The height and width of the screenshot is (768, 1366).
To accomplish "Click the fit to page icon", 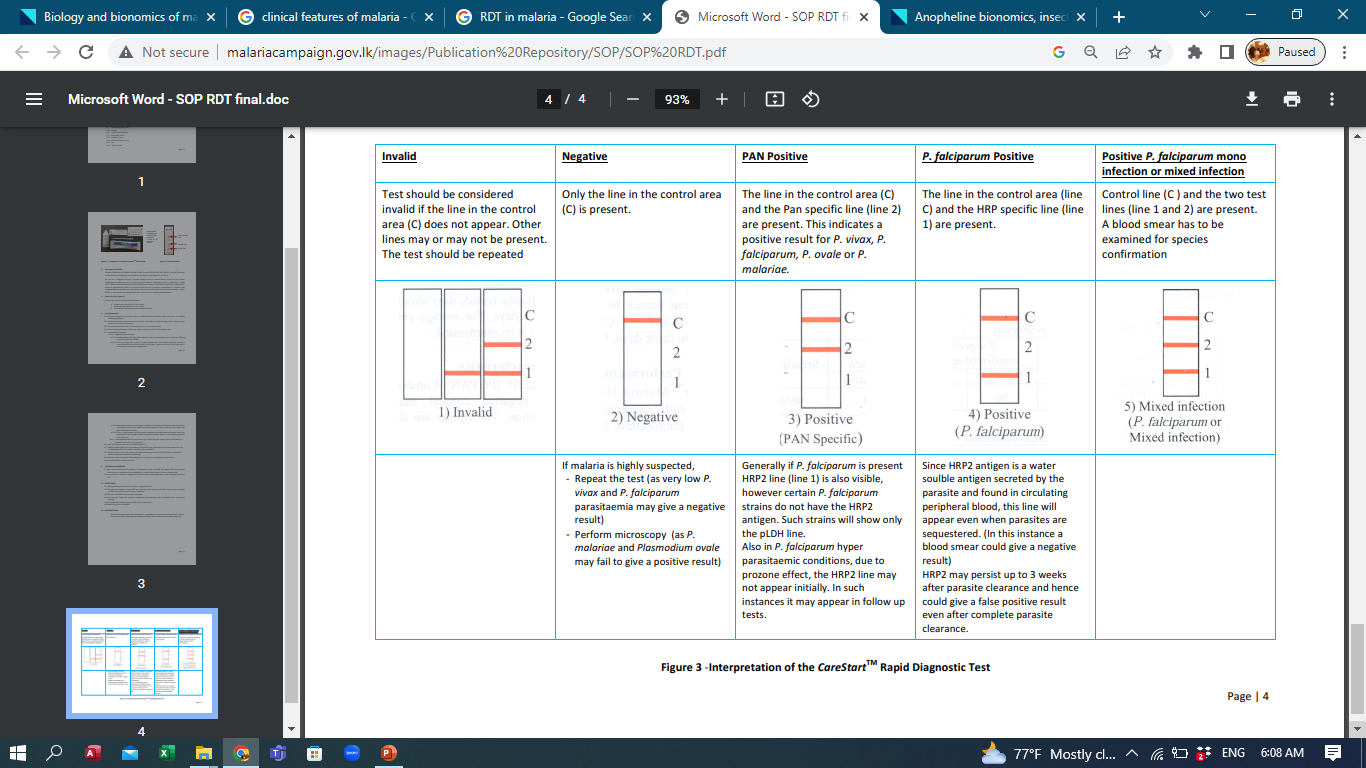I will coord(775,99).
